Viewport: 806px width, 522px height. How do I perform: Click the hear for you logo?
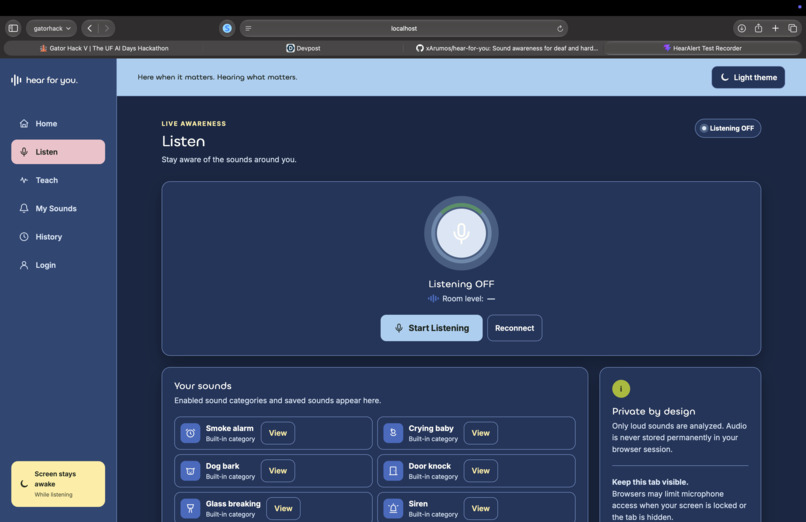44,80
